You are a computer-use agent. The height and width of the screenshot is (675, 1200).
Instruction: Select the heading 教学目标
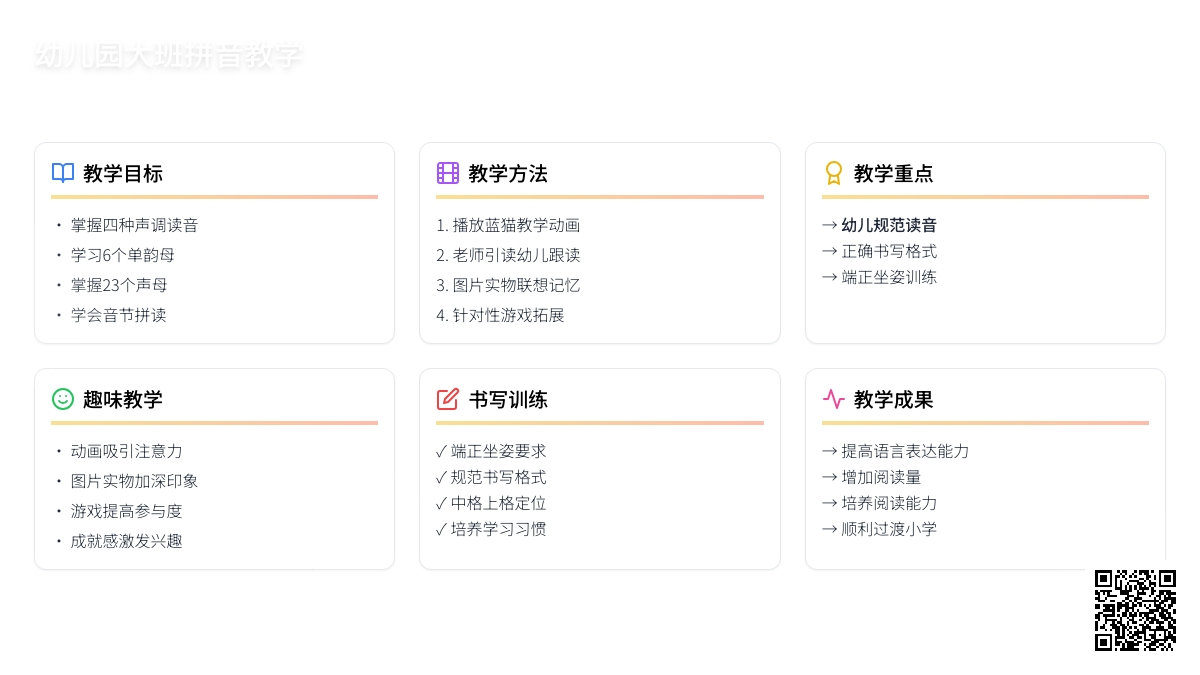(x=123, y=173)
